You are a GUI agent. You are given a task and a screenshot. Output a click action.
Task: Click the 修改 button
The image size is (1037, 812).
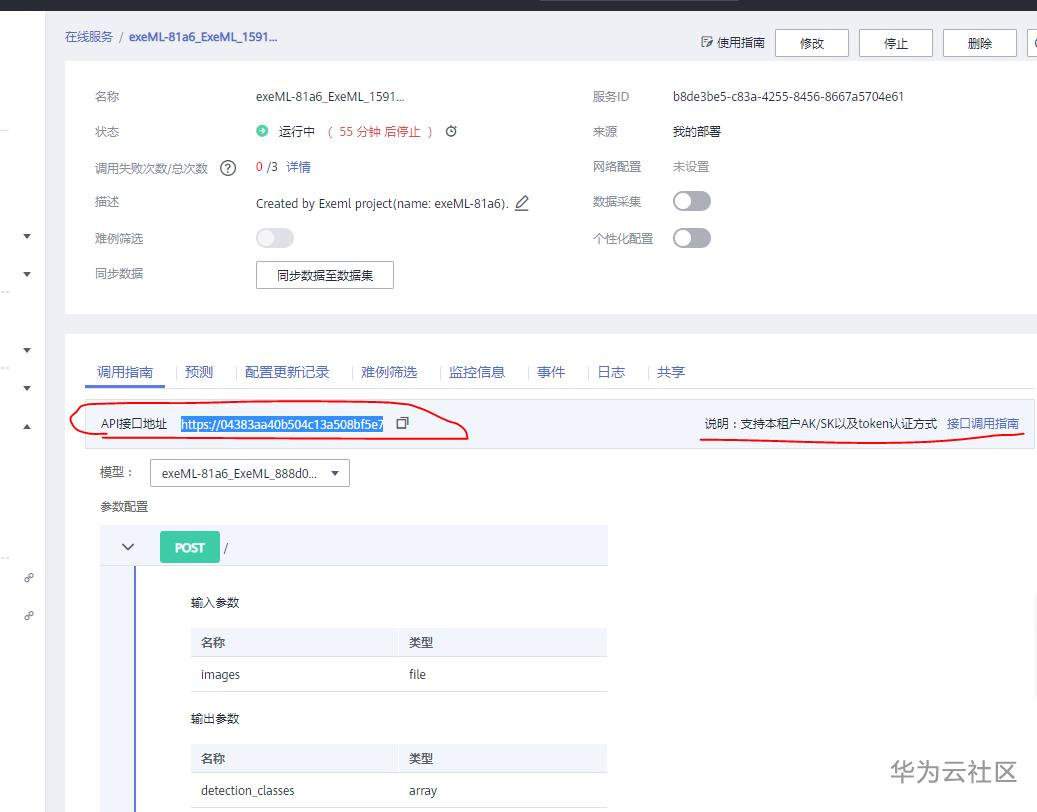pos(811,43)
